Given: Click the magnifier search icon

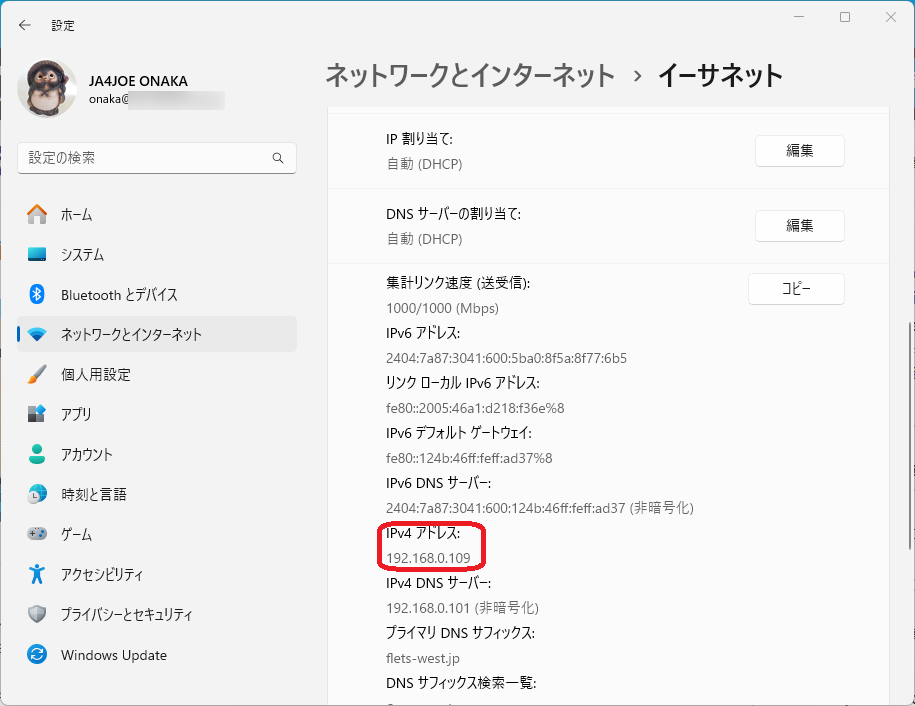Looking at the screenshot, I should (x=278, y=158).
